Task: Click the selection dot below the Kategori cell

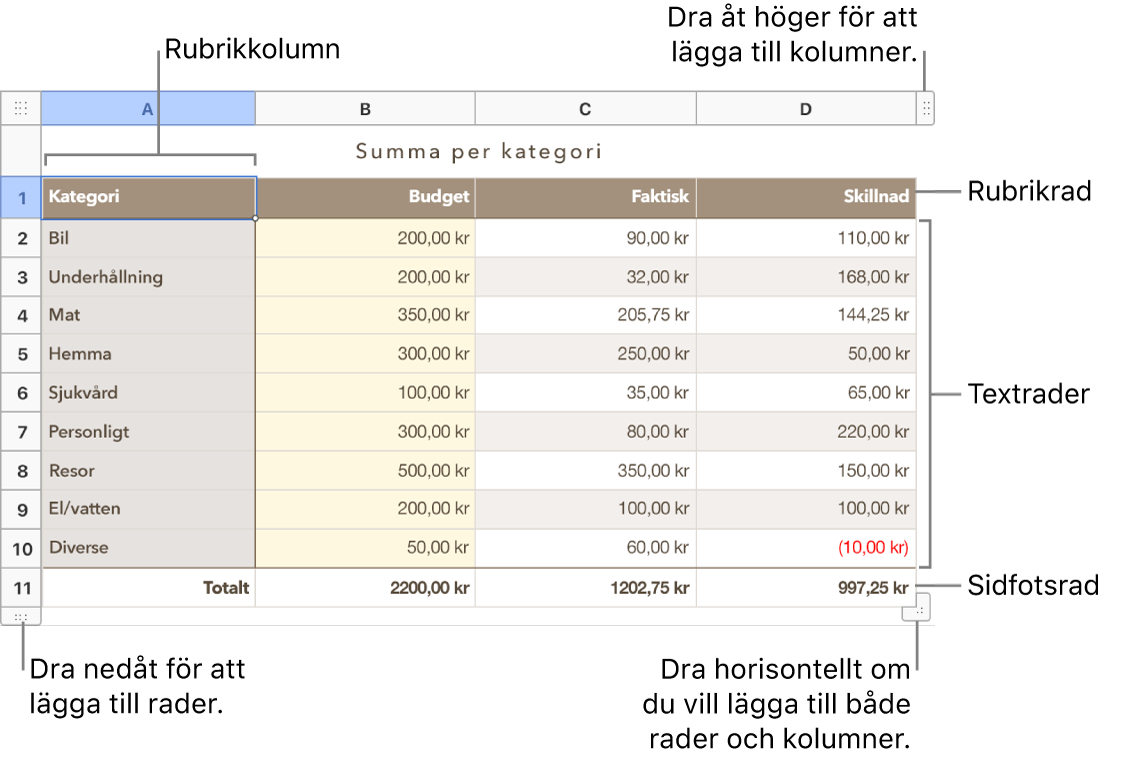Action: pos(256,217)
